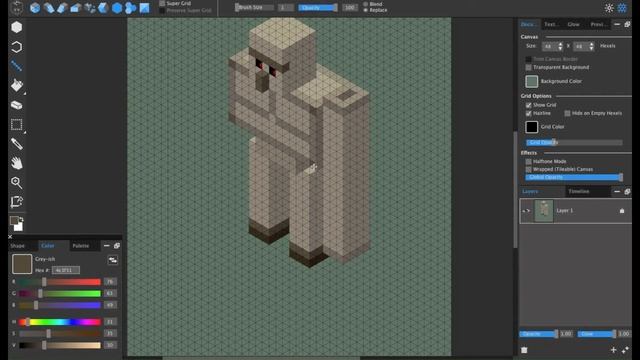Undock the Layers panel with float button
640x360 pixels.
point(627,191)
